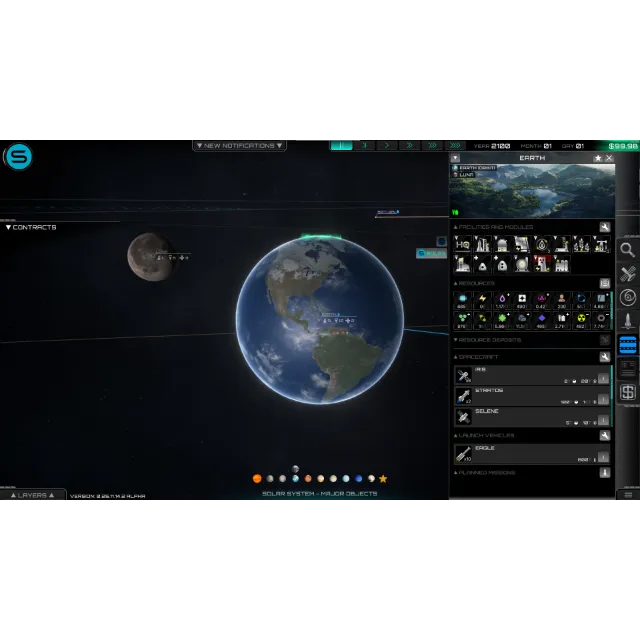
Task: Favorite Earth with the star button
Action: point(598,158)
